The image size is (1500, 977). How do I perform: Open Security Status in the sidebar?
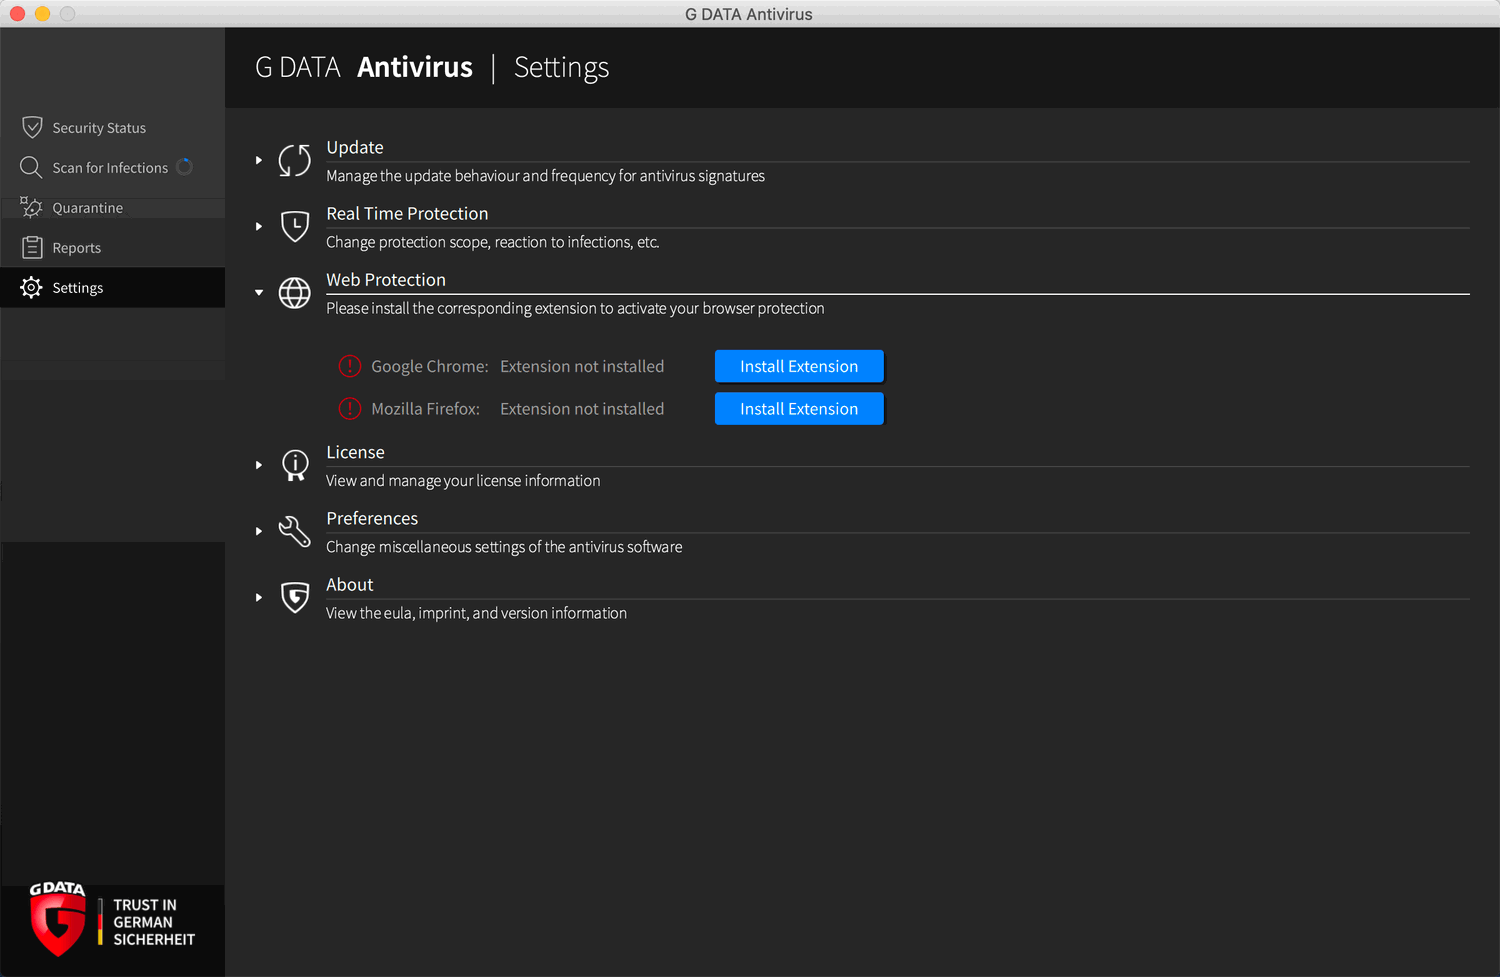[99, 128]
